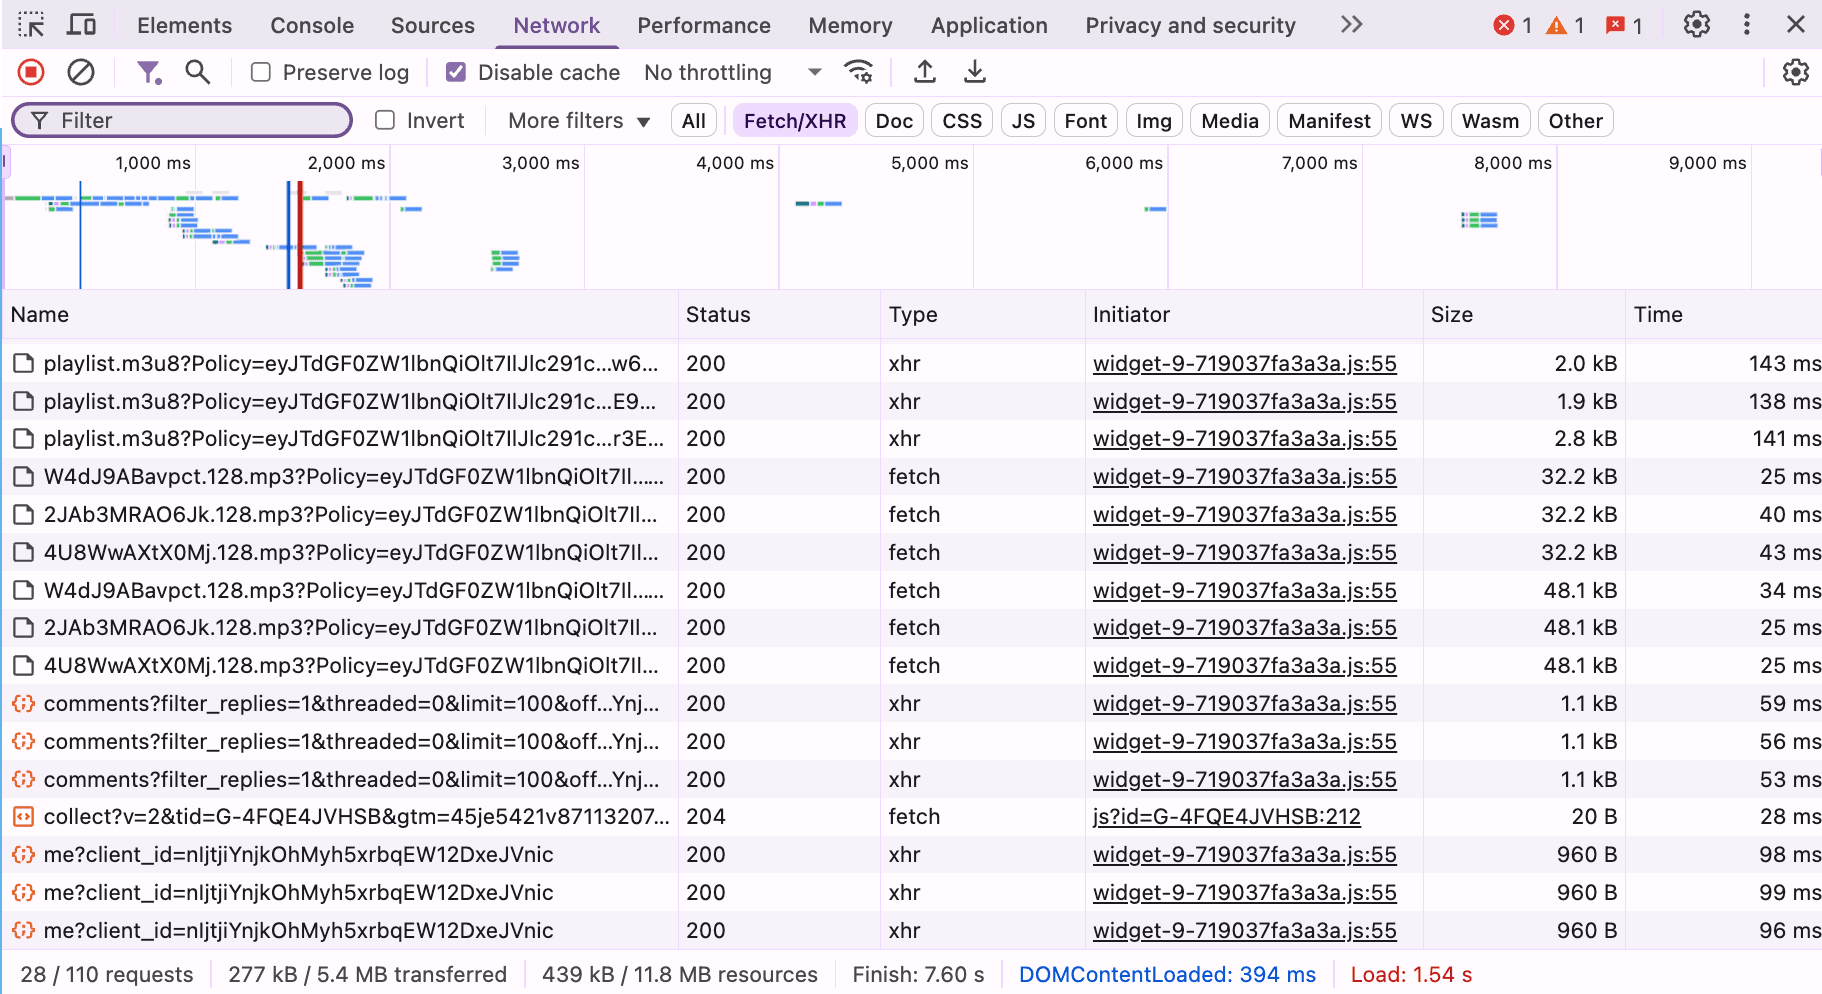Show more DevTools tabs chevron
This screenshot has height=994, width=1822.
pos(1351,25)
